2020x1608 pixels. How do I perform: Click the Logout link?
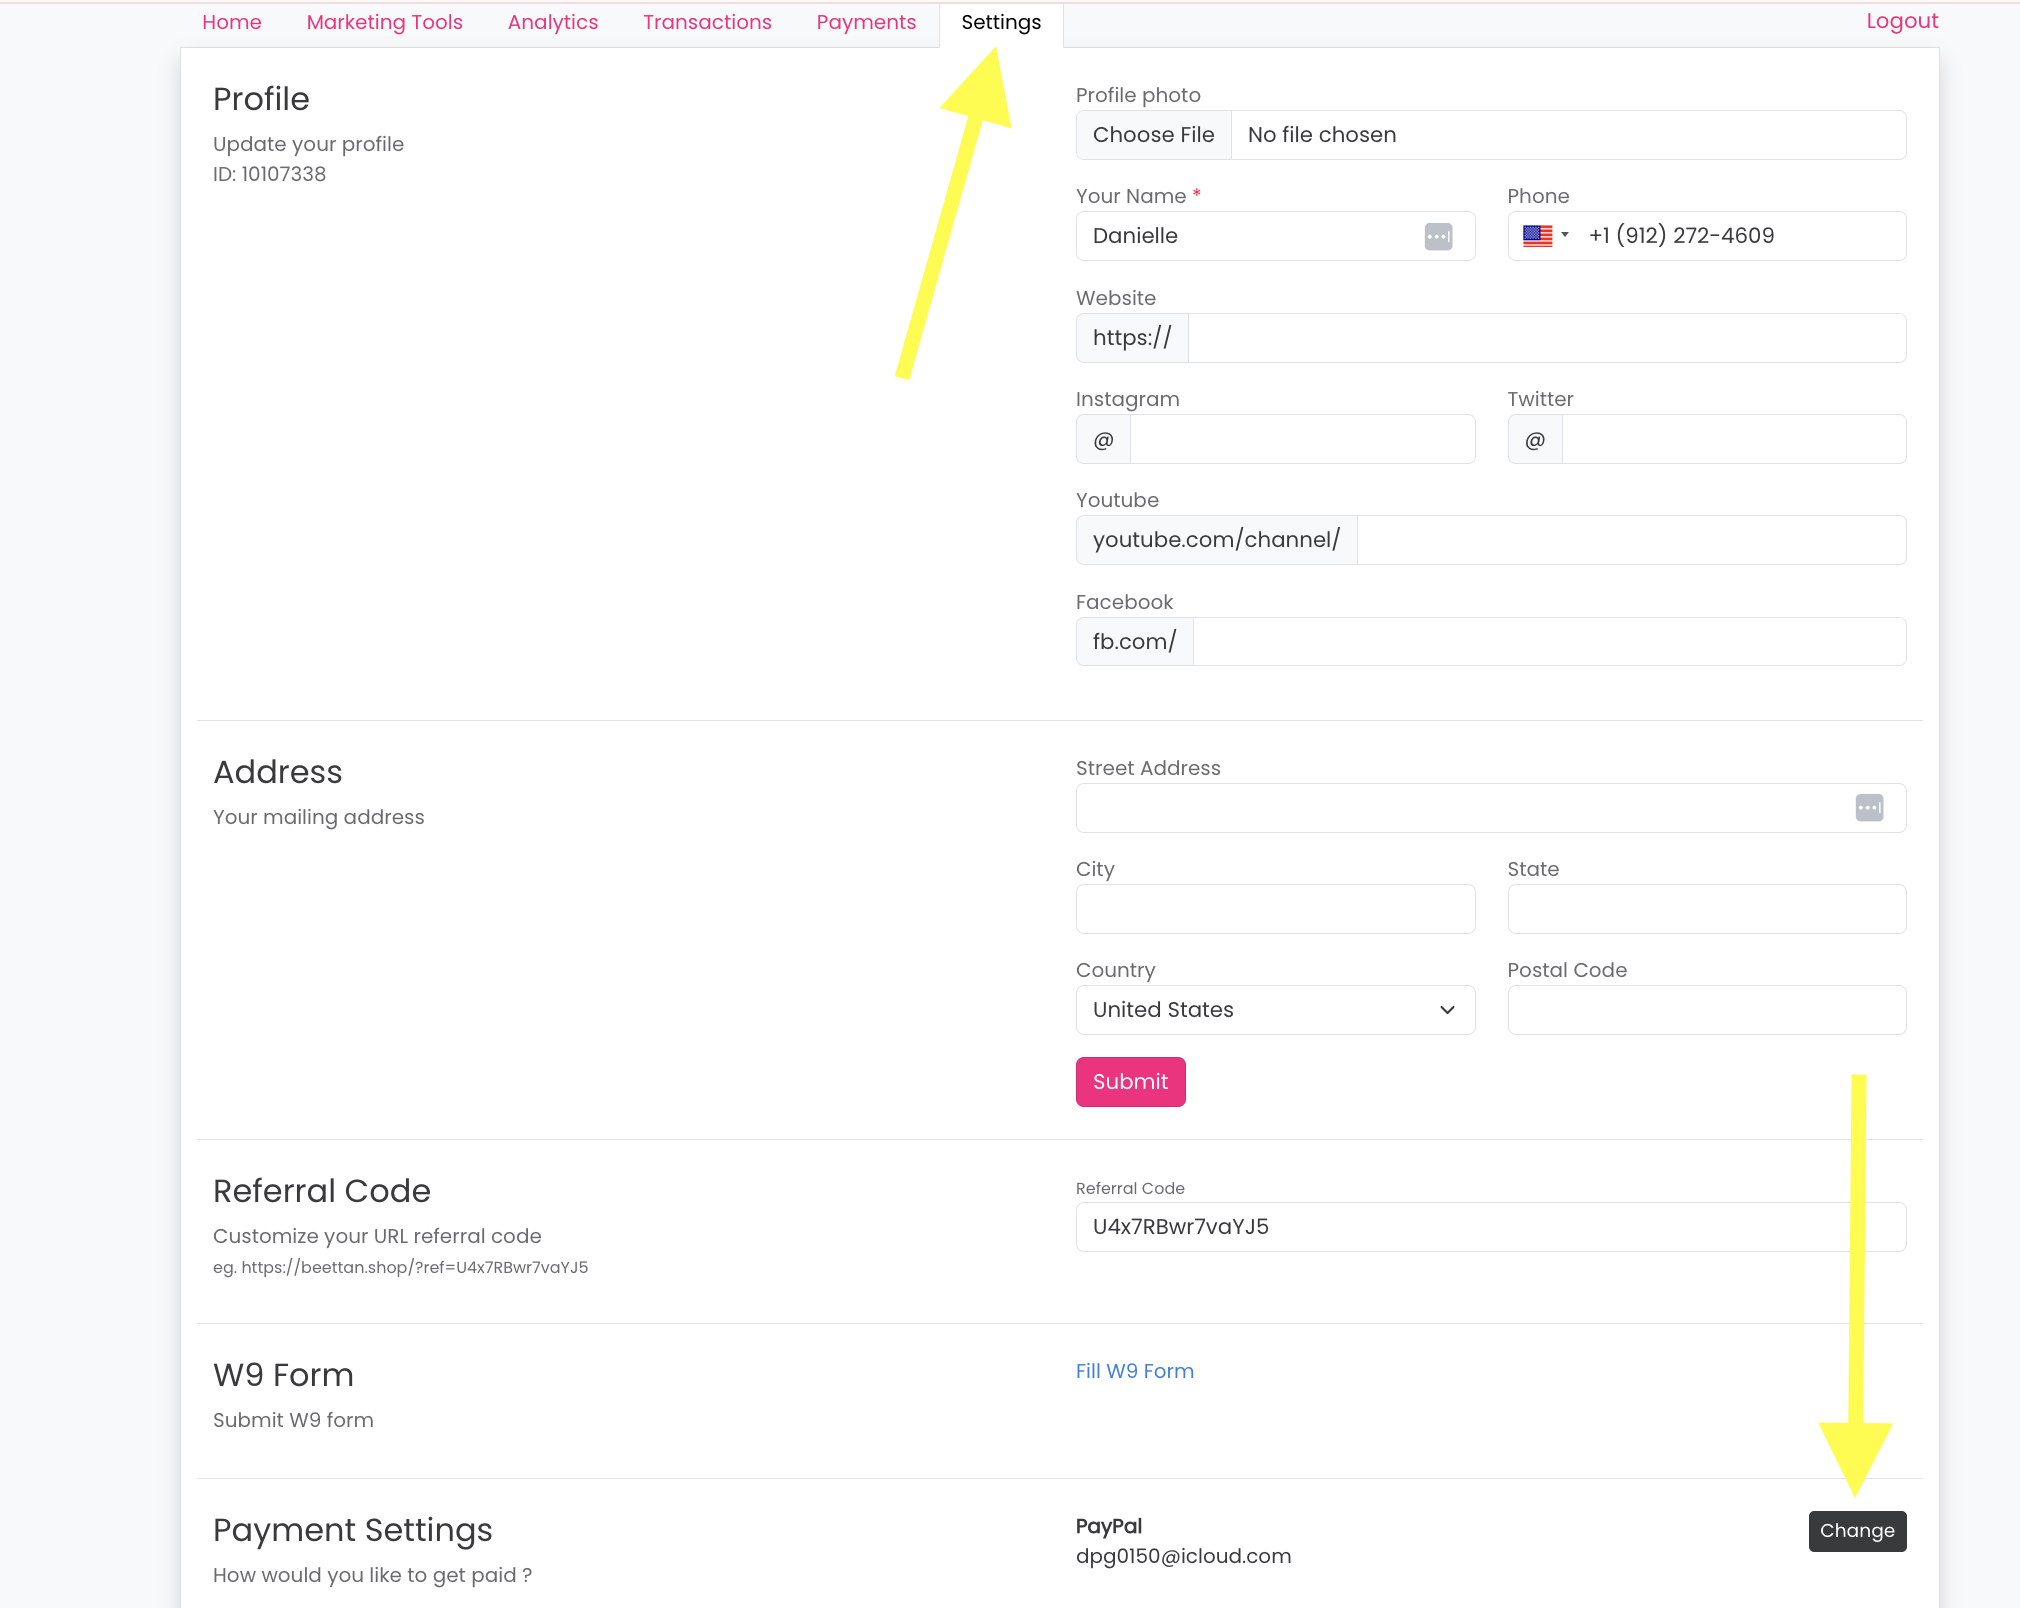pos(1901,21)
